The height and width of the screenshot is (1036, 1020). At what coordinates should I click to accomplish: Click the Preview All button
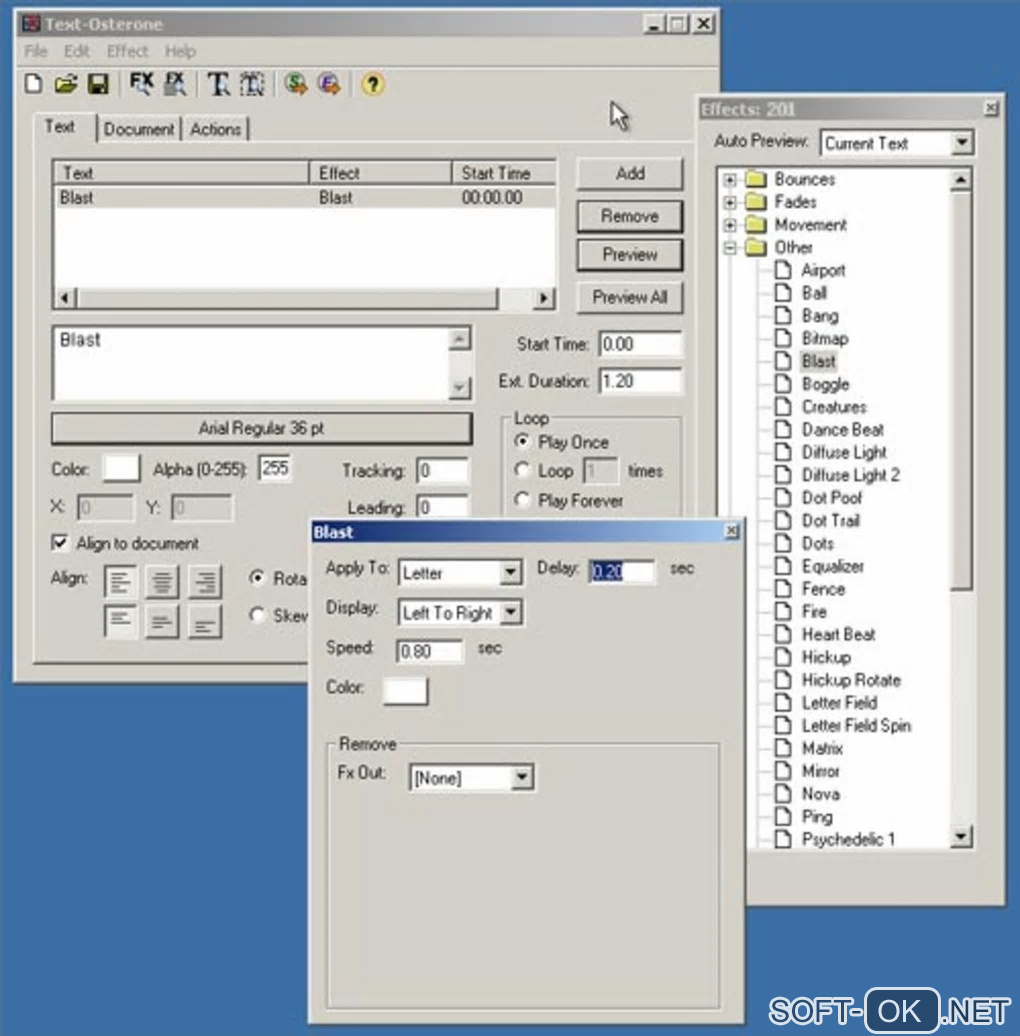pos(630,297)
